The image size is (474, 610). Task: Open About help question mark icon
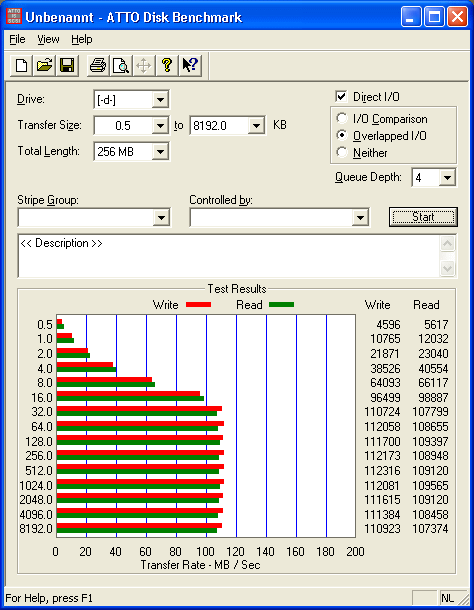[x=167, y=65]
